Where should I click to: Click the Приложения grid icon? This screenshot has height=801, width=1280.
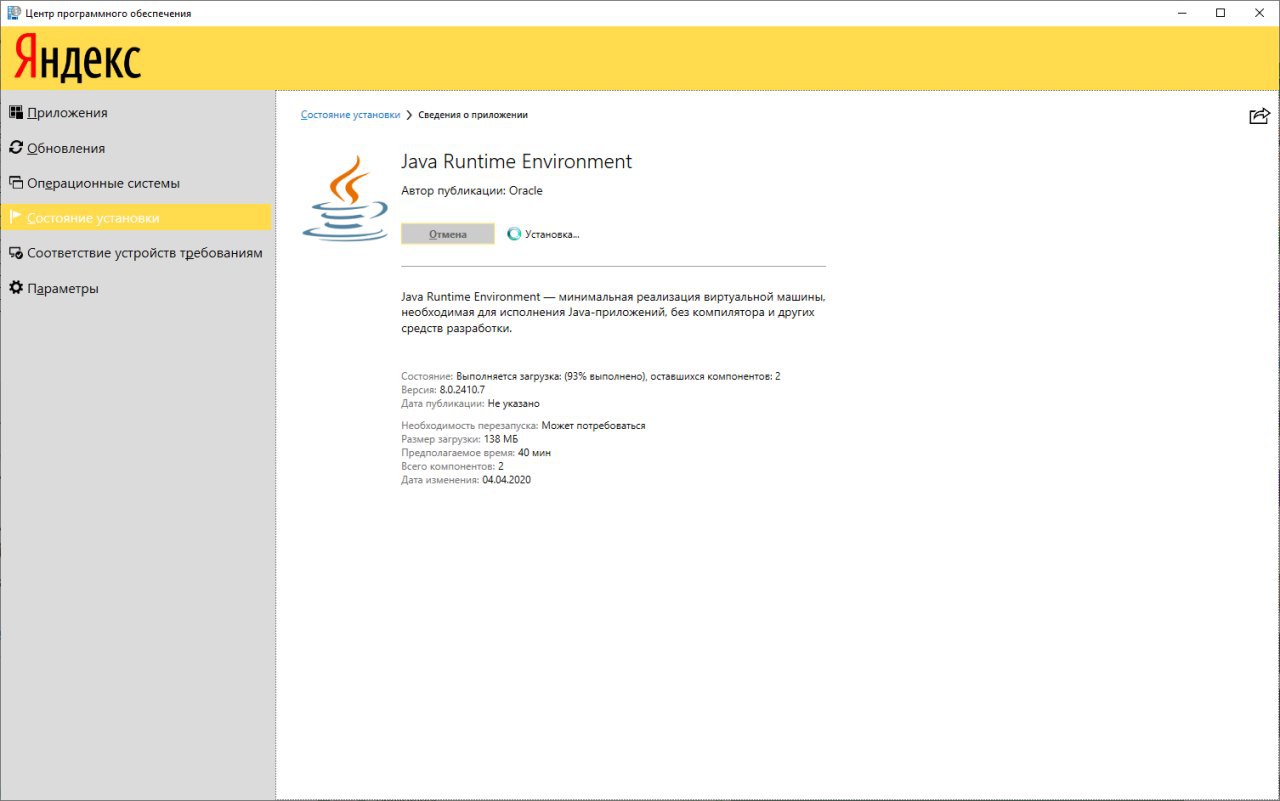click(16, 112)
